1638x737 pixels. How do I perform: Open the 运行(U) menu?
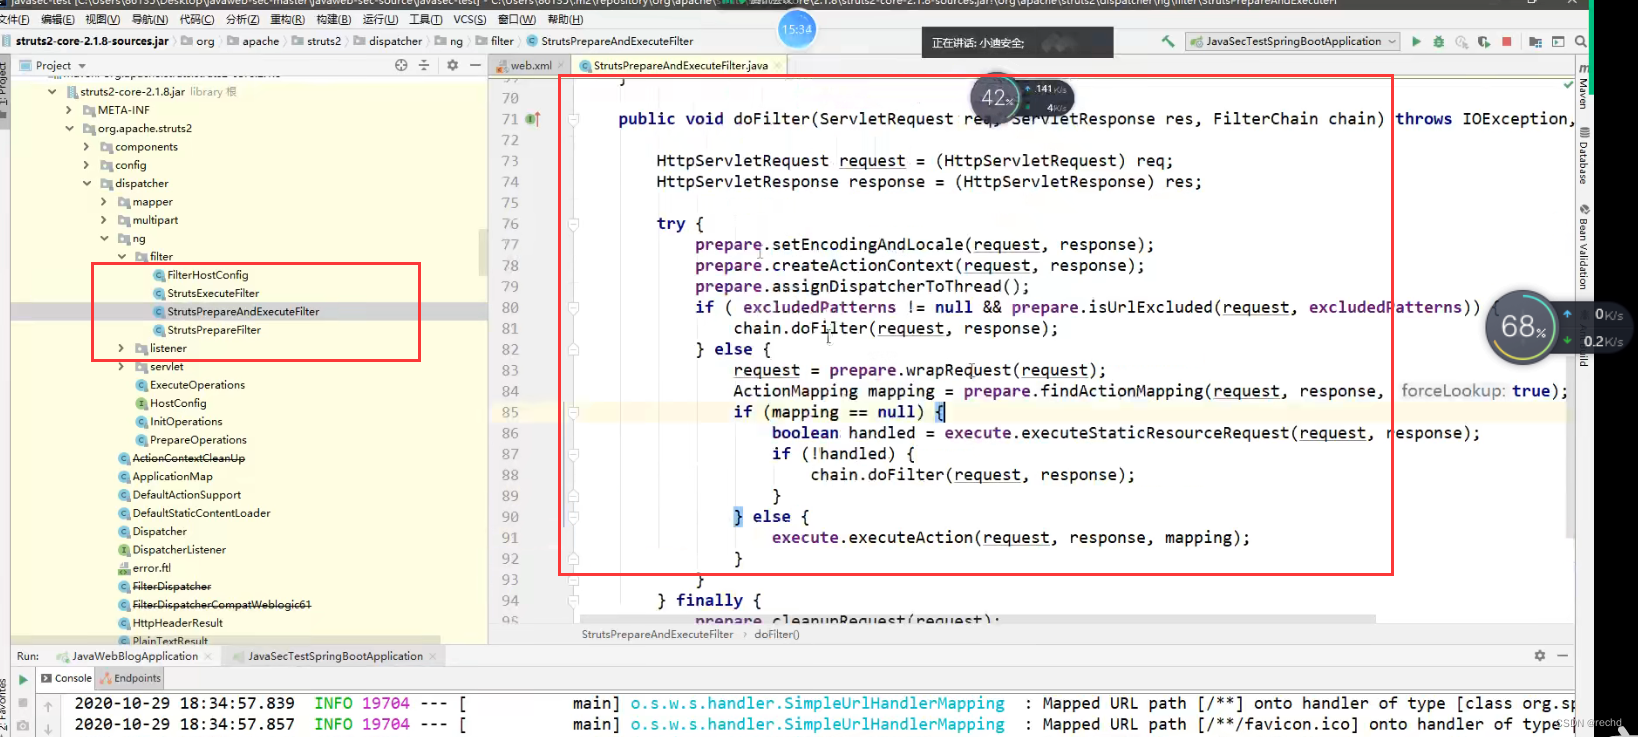click(380, 19)
